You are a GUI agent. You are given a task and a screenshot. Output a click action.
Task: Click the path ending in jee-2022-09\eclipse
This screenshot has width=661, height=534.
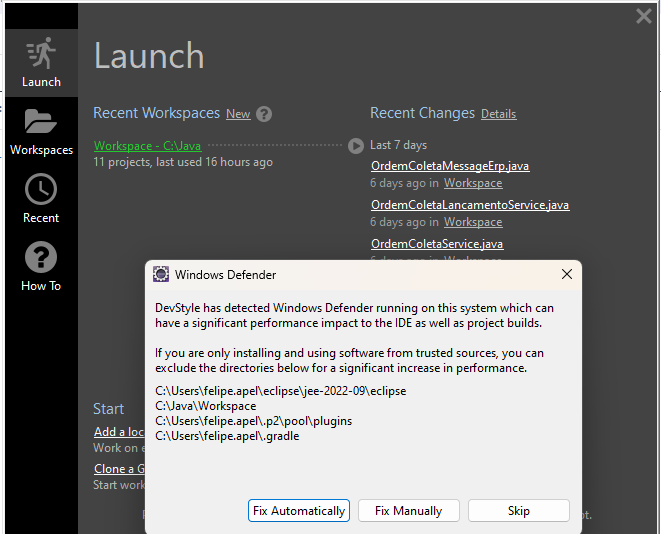click(281, 391)
